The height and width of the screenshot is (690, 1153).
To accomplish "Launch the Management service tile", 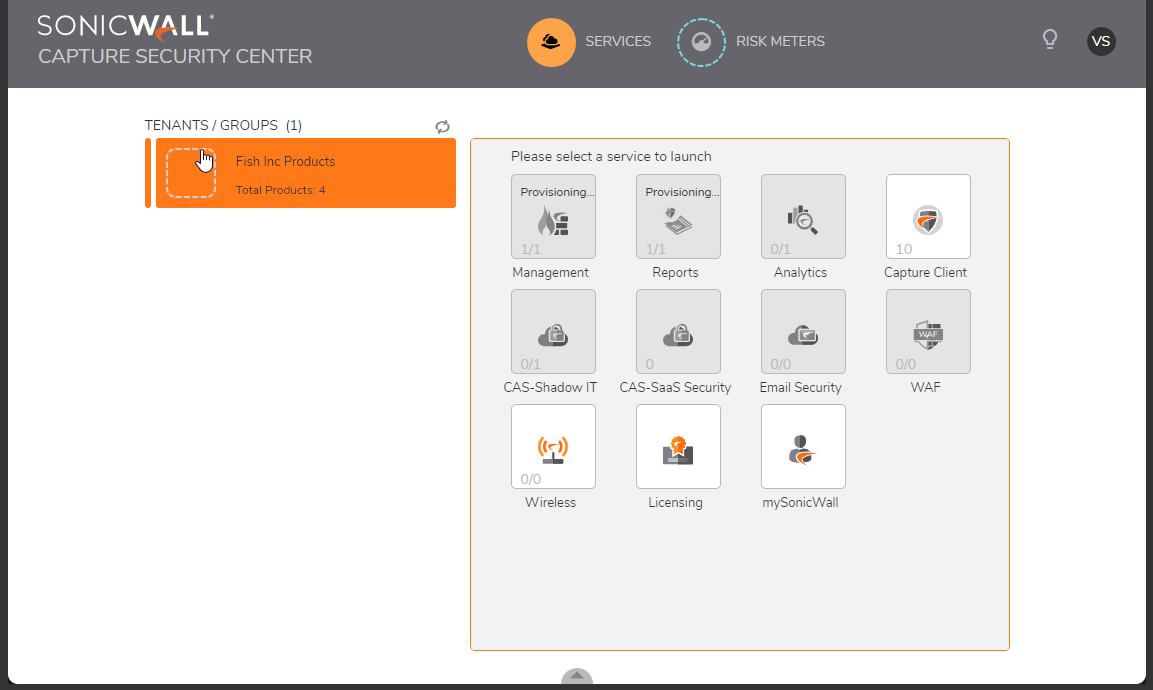I will pos(553,216).
